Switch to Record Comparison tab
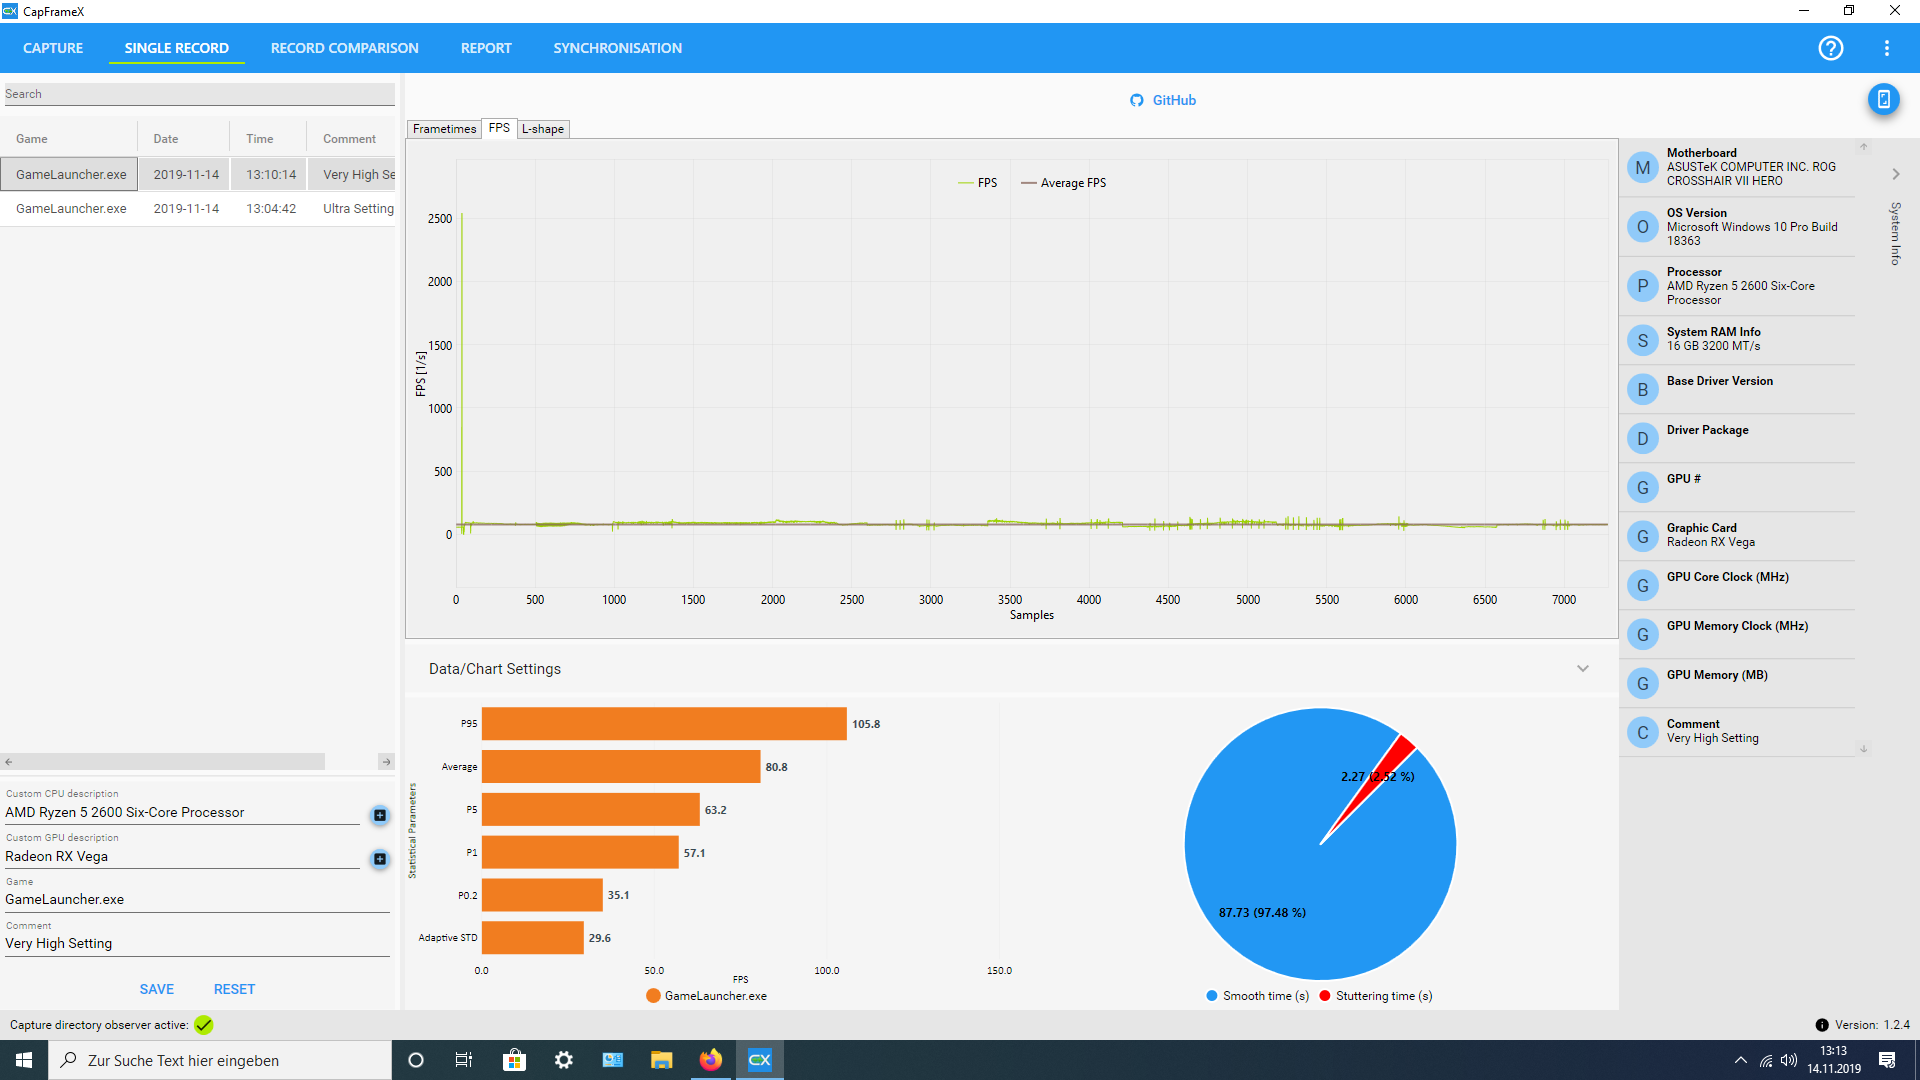Viewport: 1920px width, 1080px height. pyautogui.click(x=344, y=48)
